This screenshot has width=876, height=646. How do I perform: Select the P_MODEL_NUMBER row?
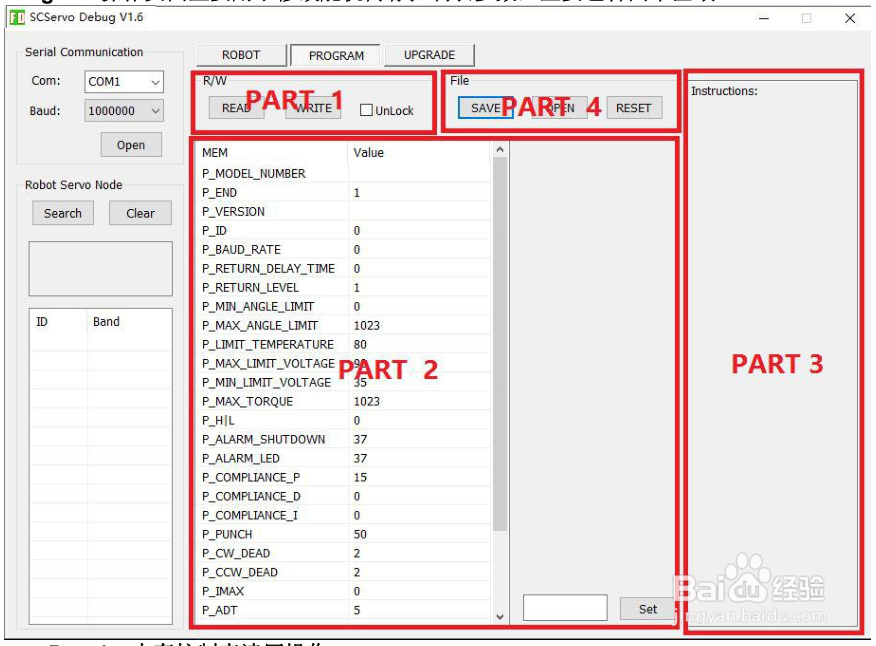pyautogui.click(x=345, y=174)
